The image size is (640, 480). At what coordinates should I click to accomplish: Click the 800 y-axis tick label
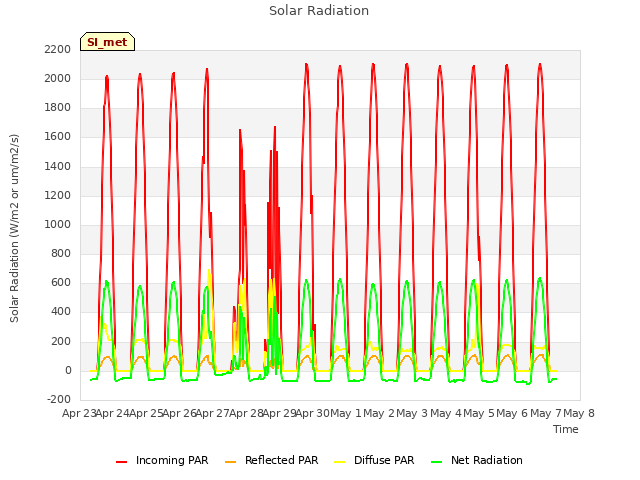(61, 253)
